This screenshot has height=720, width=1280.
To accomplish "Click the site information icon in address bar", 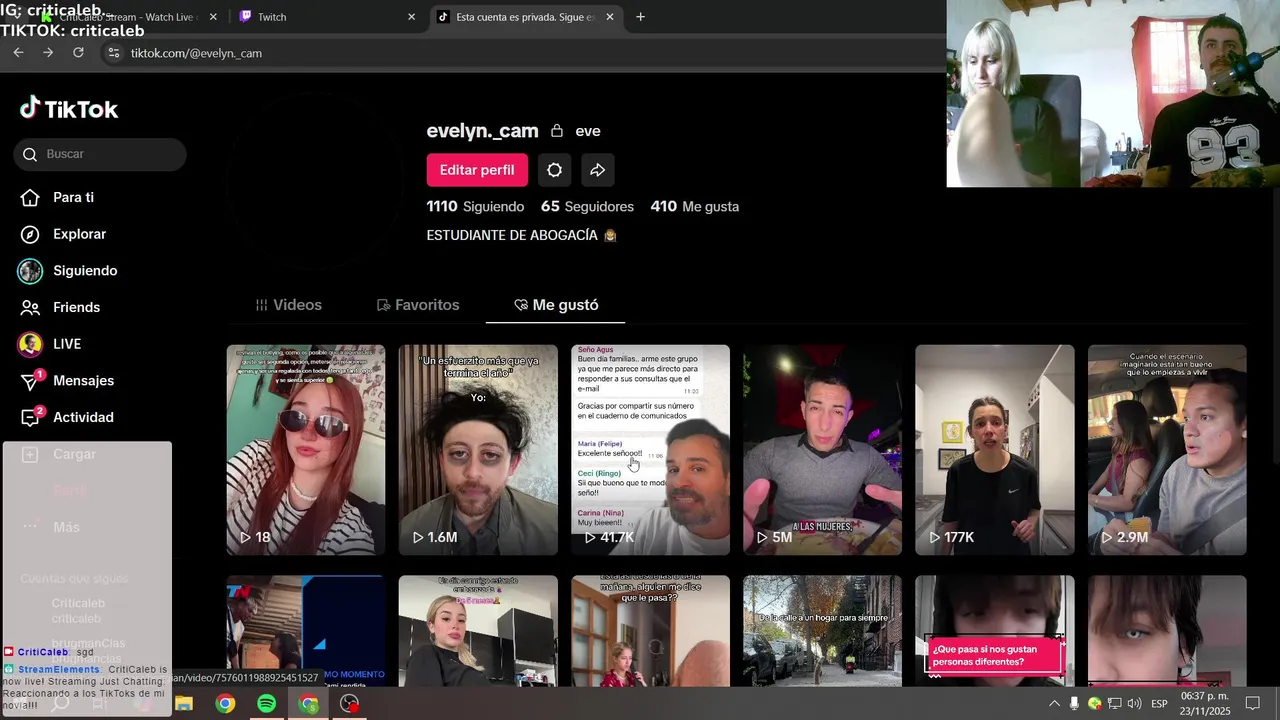I will click(113, 53).
